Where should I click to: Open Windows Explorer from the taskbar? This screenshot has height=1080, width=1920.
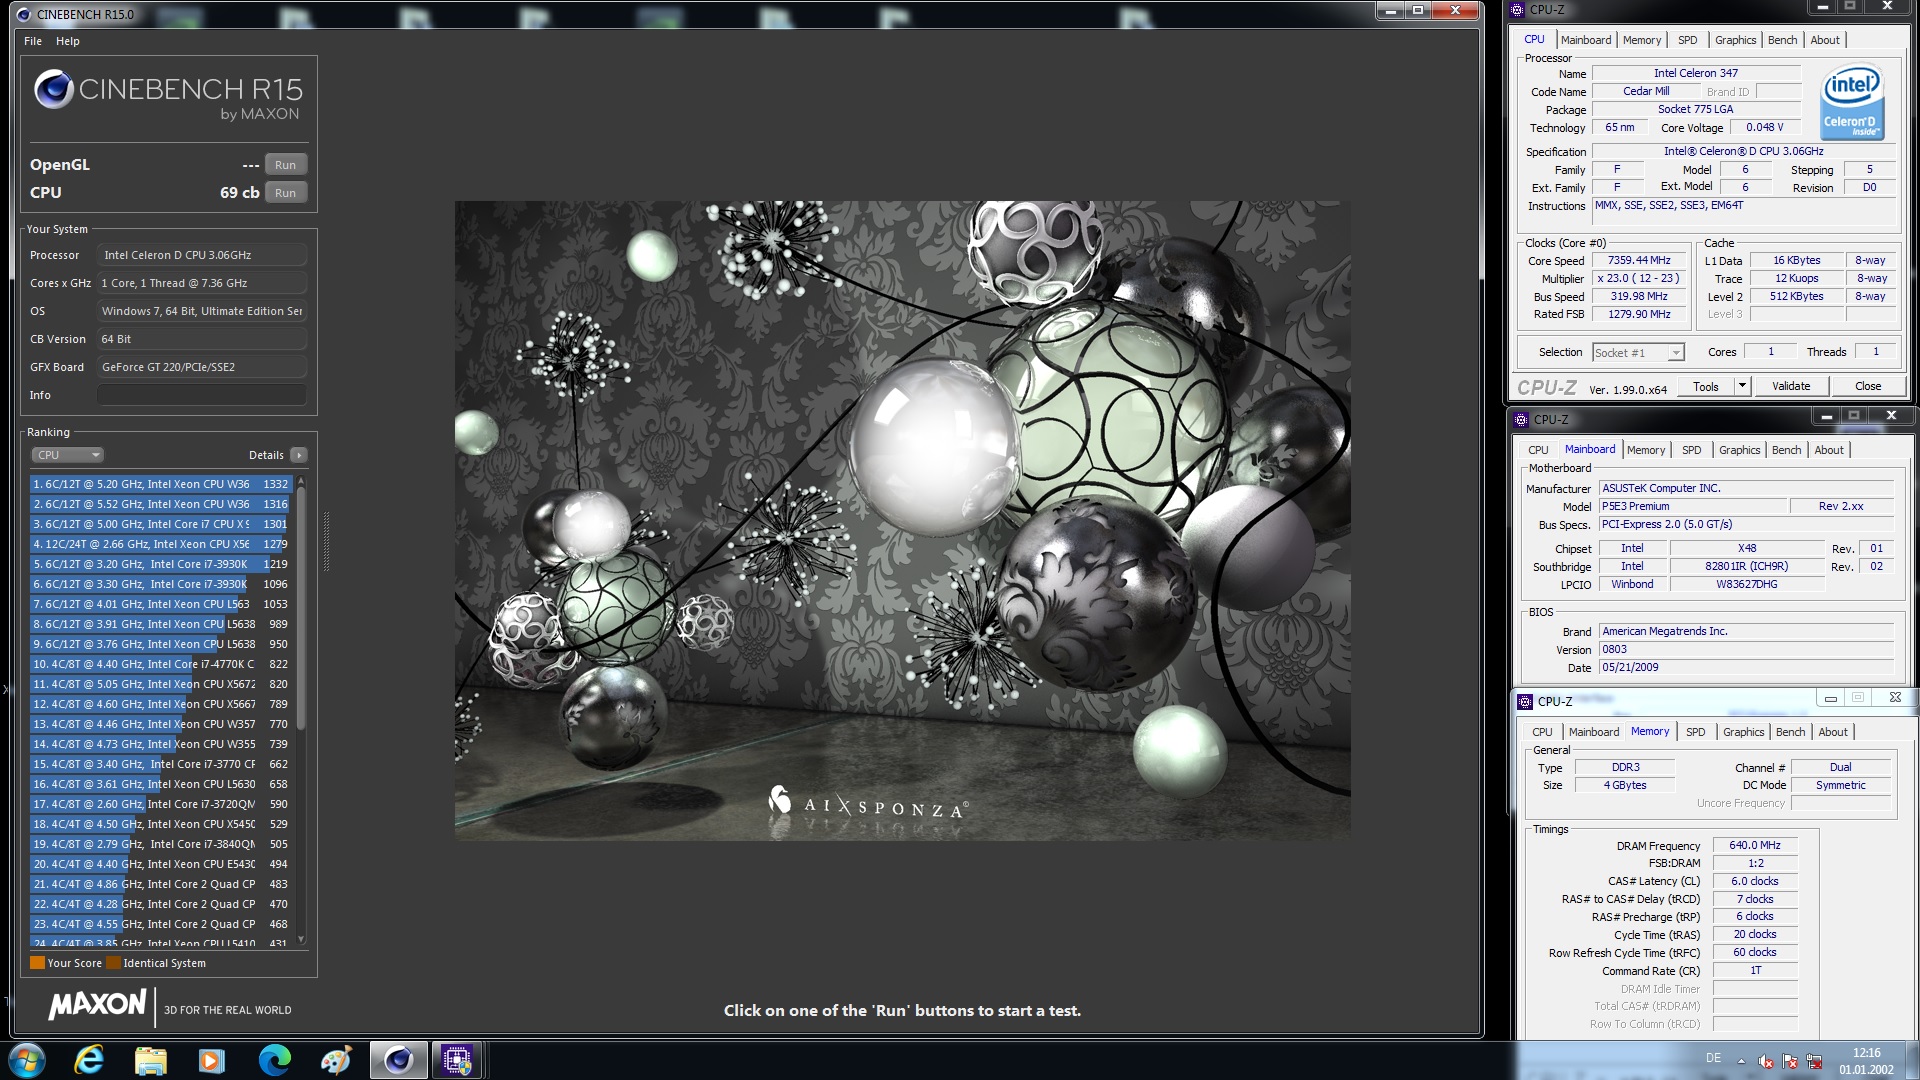(151, 1060)
